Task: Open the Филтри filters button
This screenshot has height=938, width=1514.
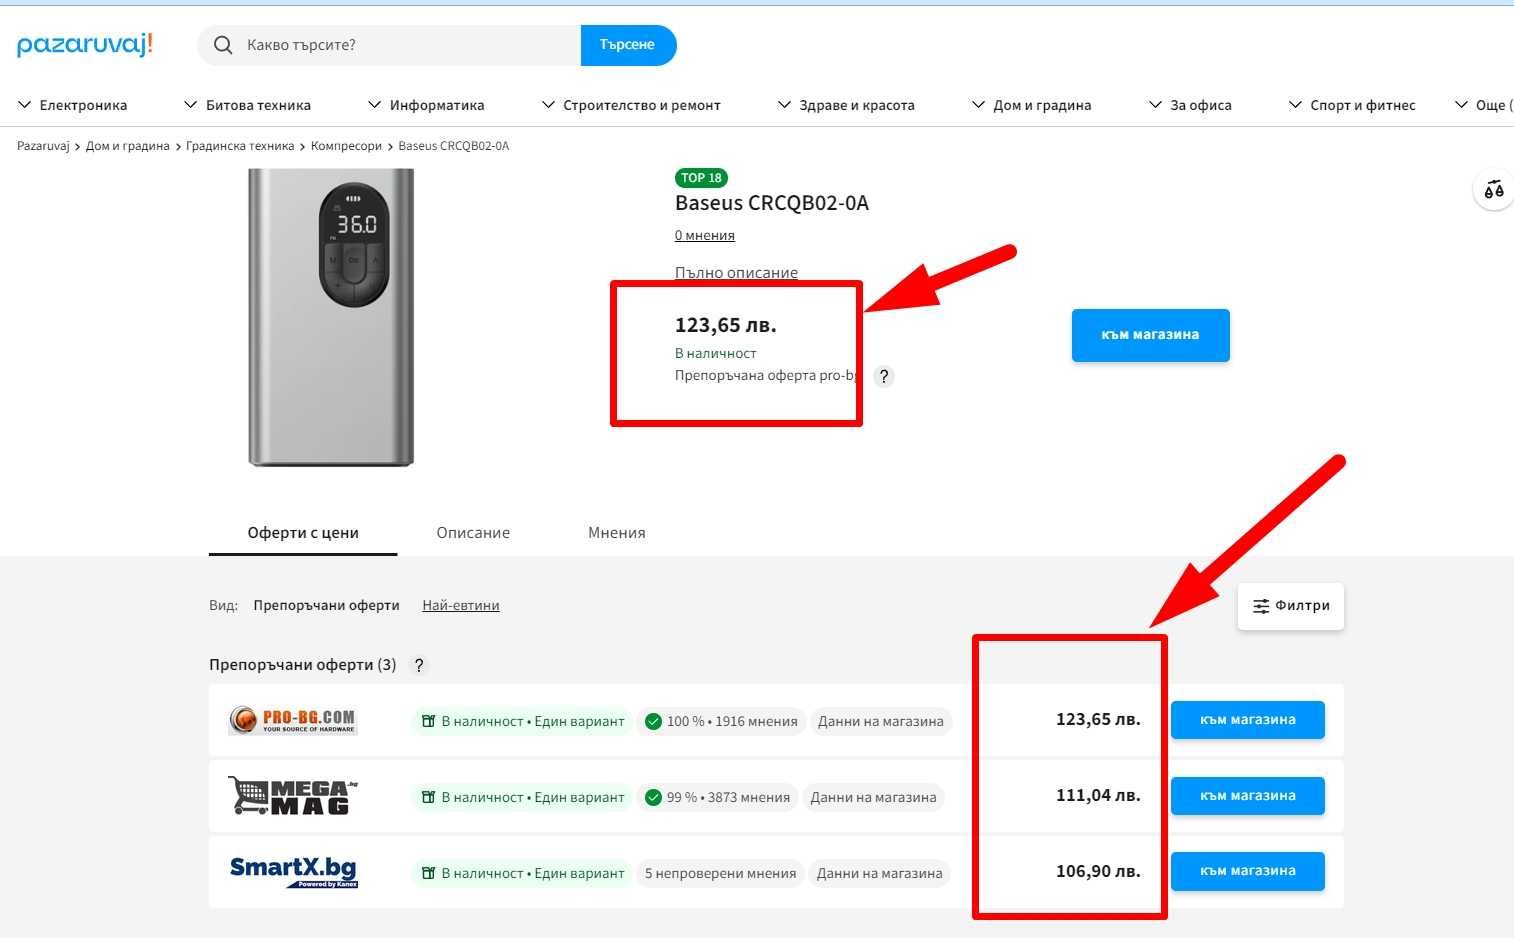Action: 1291,606
